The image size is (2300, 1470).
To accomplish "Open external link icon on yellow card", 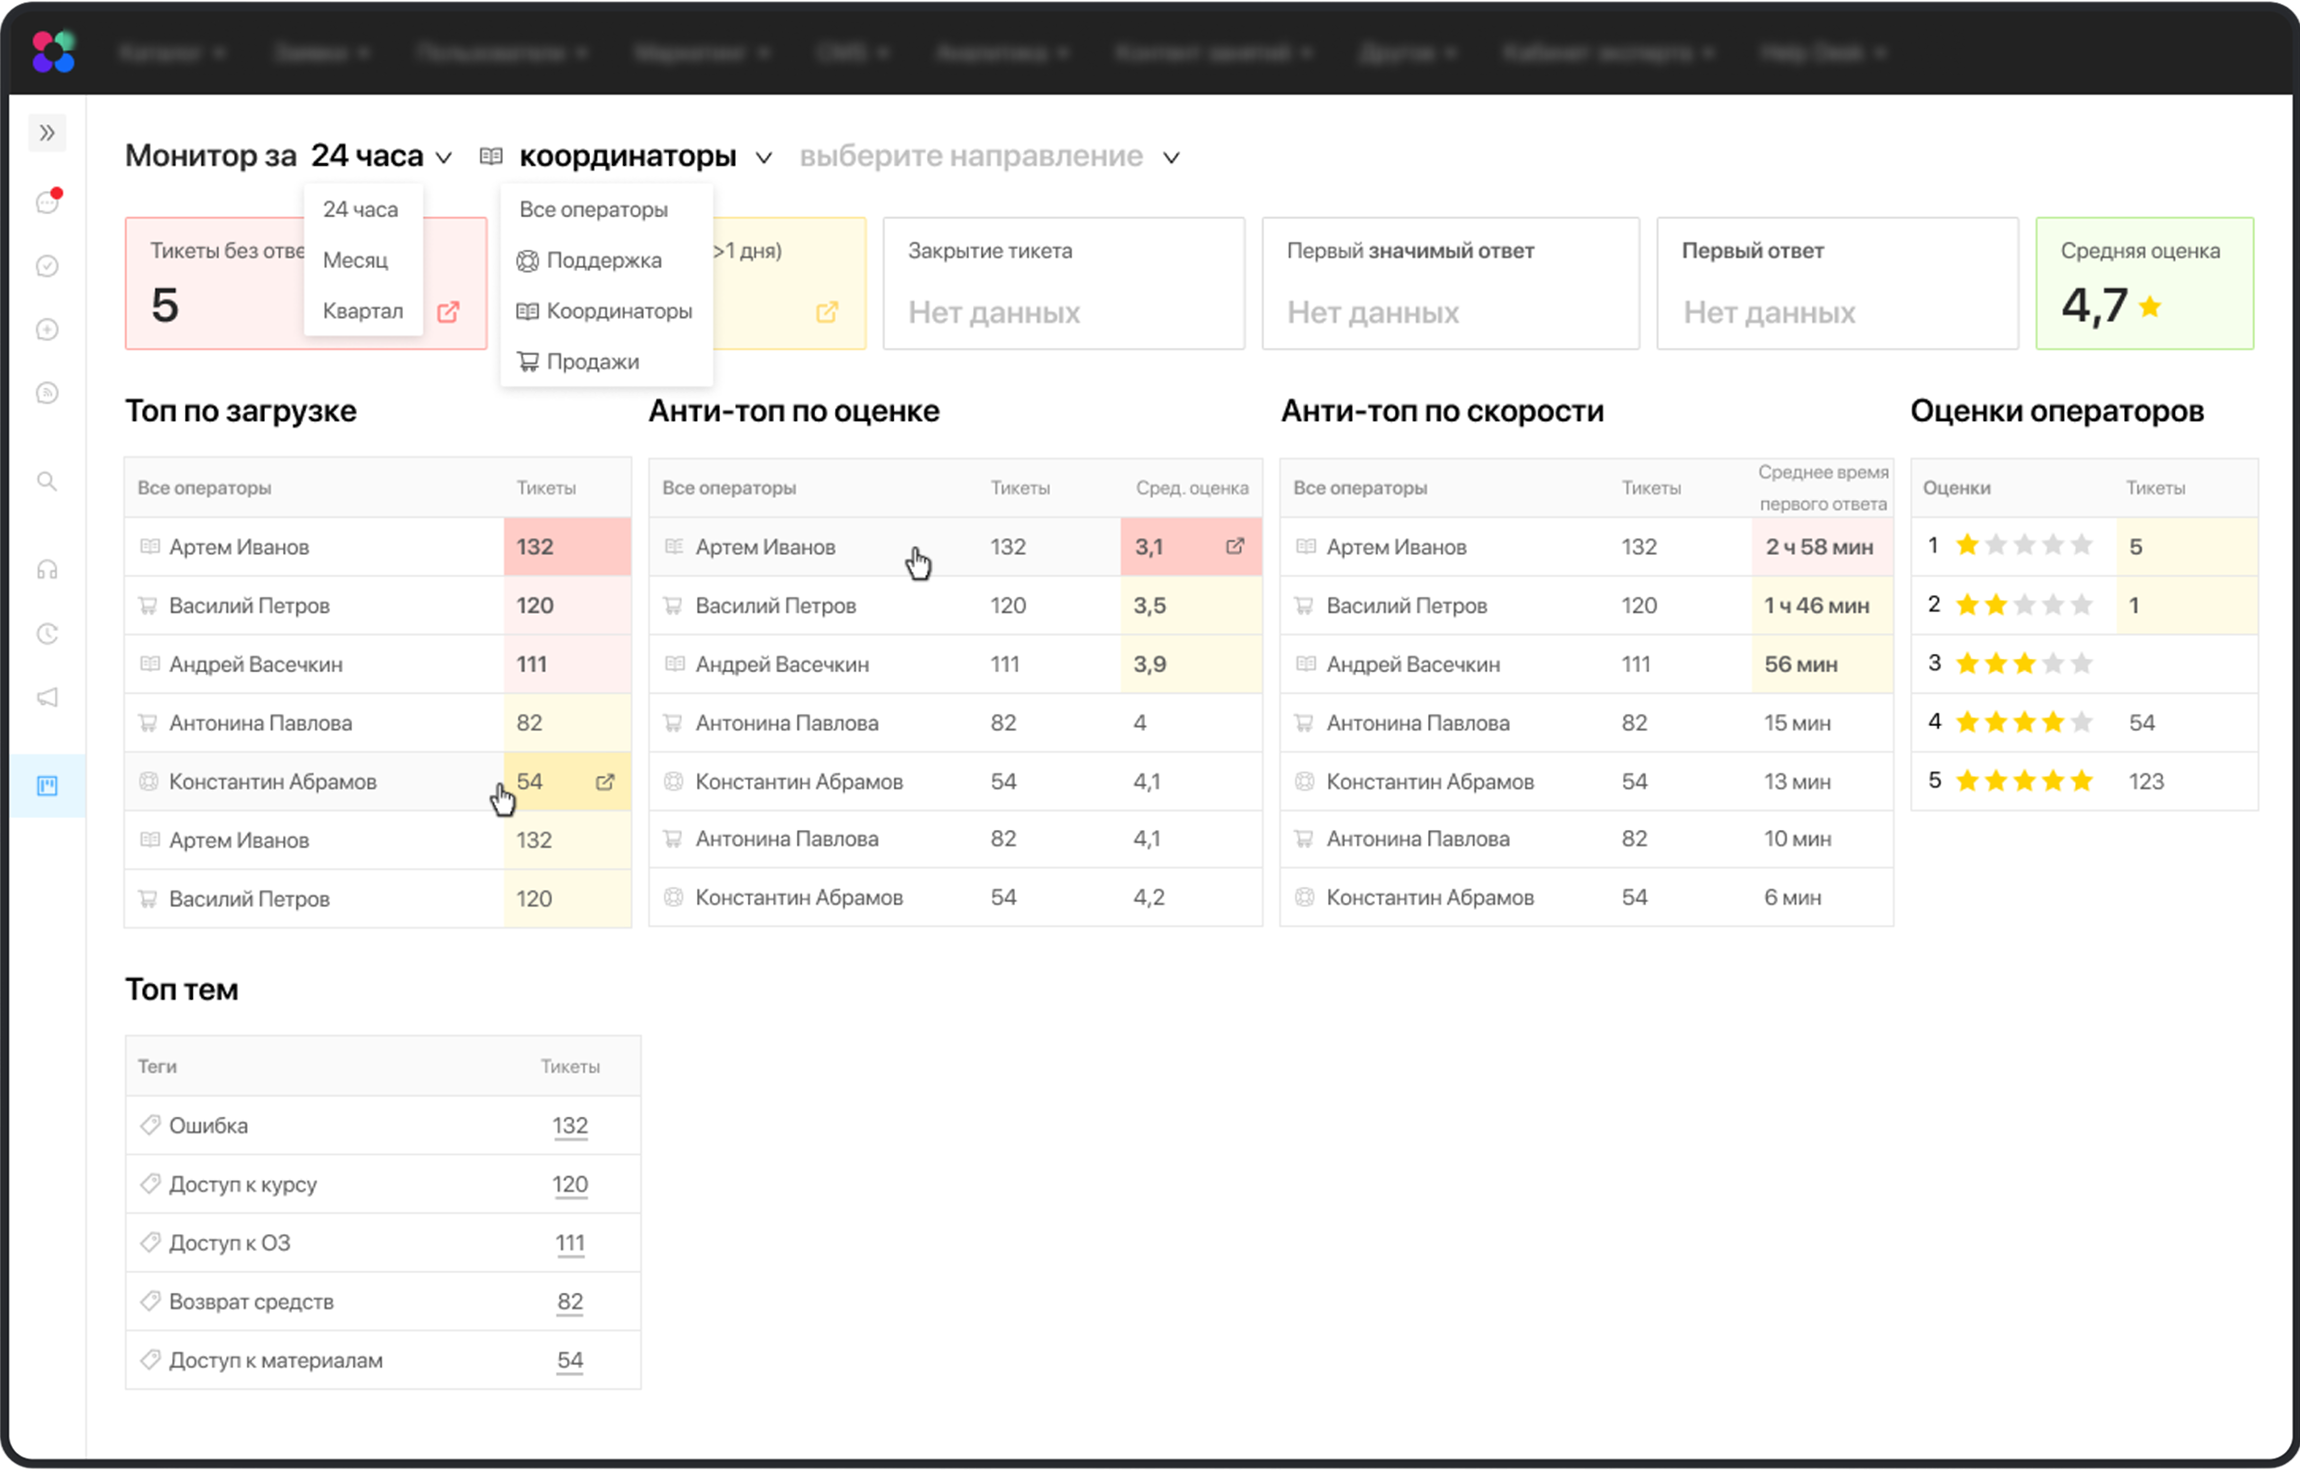I will 827,312.
